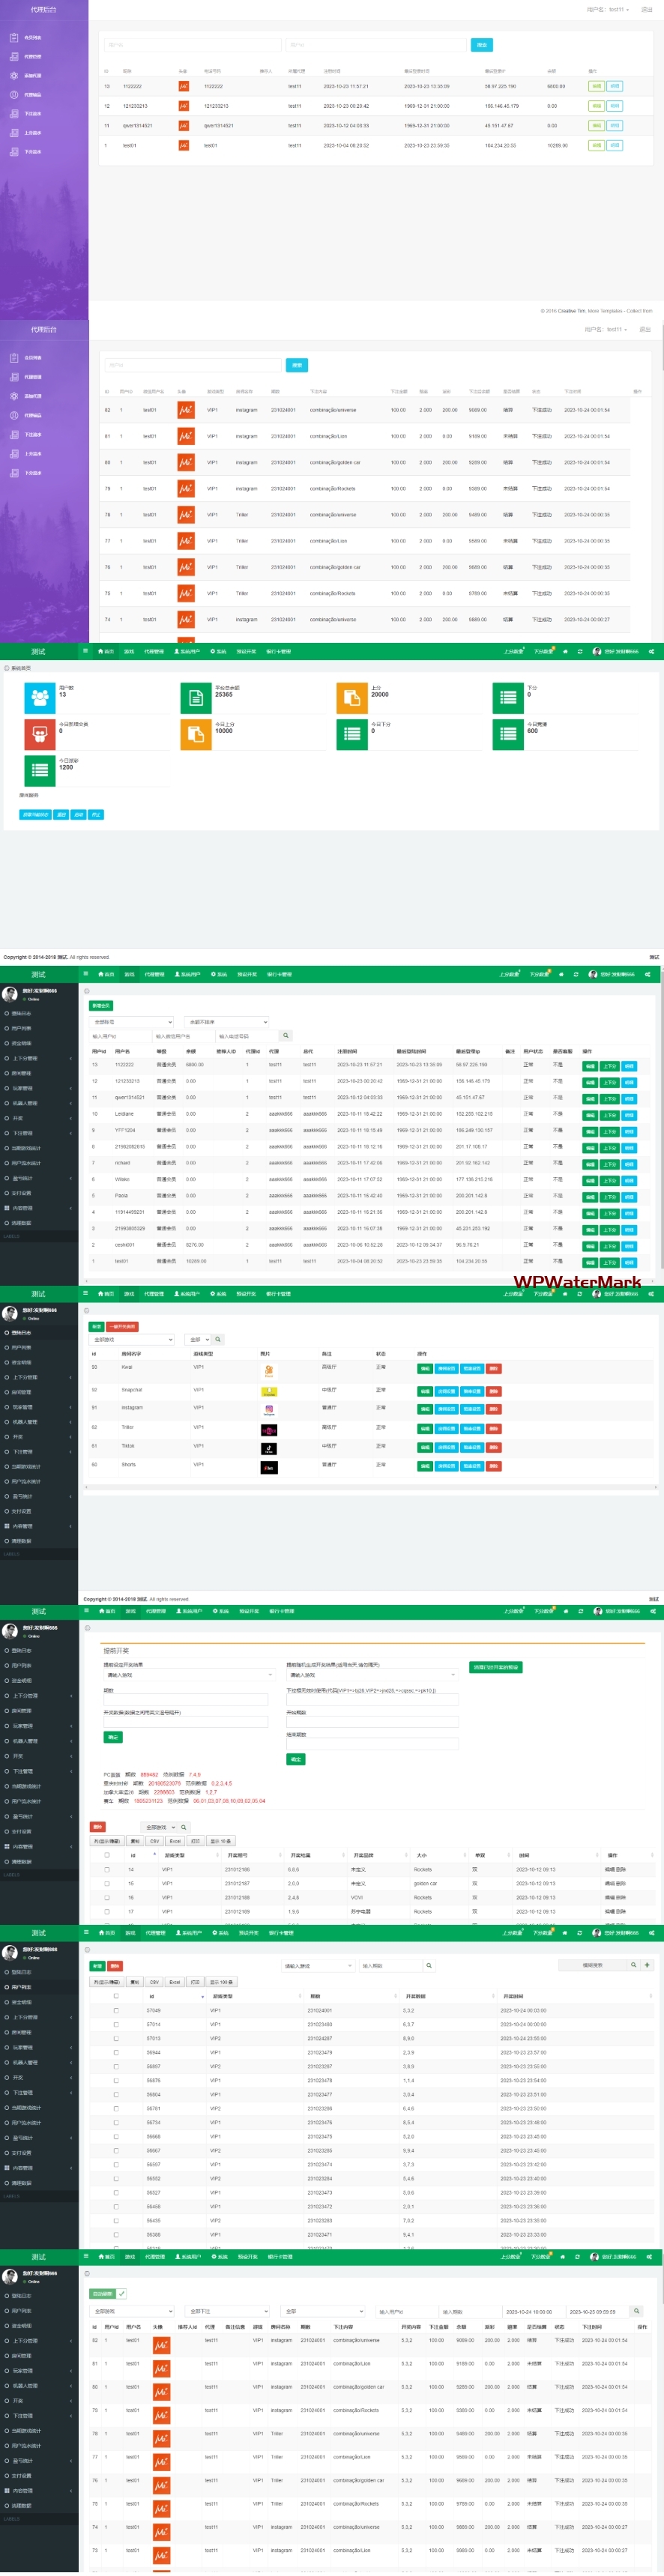Click the orange icon beside 上分 20000
664x2576 pixels.
[352, 697]
